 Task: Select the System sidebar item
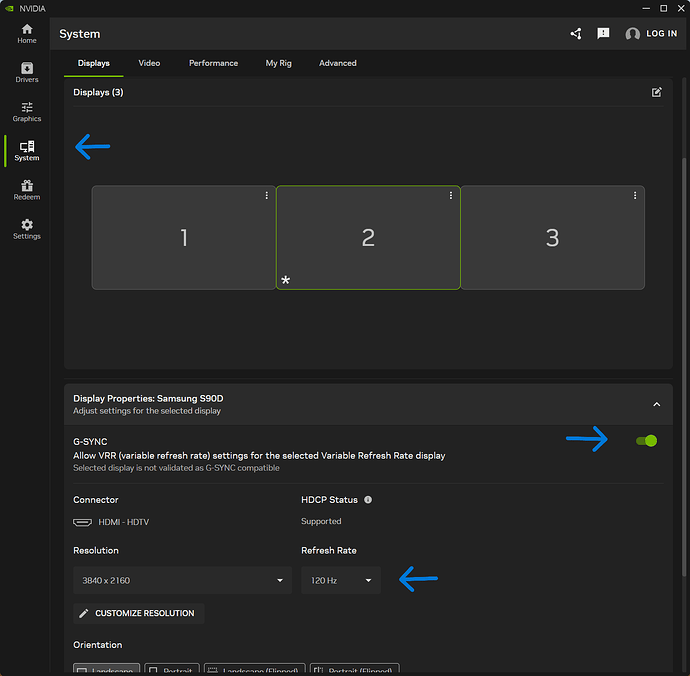(x=27, y=151)
